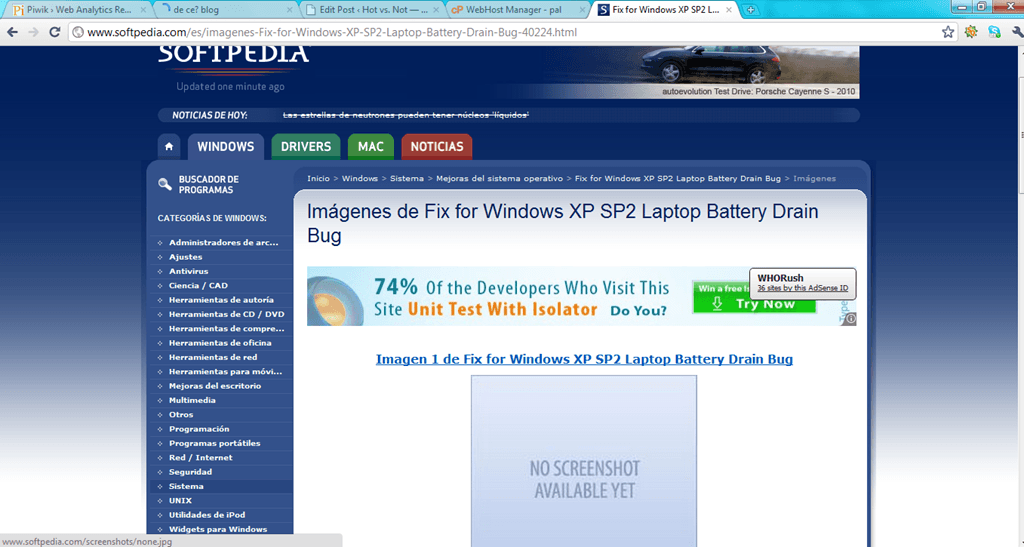Open a new browser tab

tap(751, 10)
